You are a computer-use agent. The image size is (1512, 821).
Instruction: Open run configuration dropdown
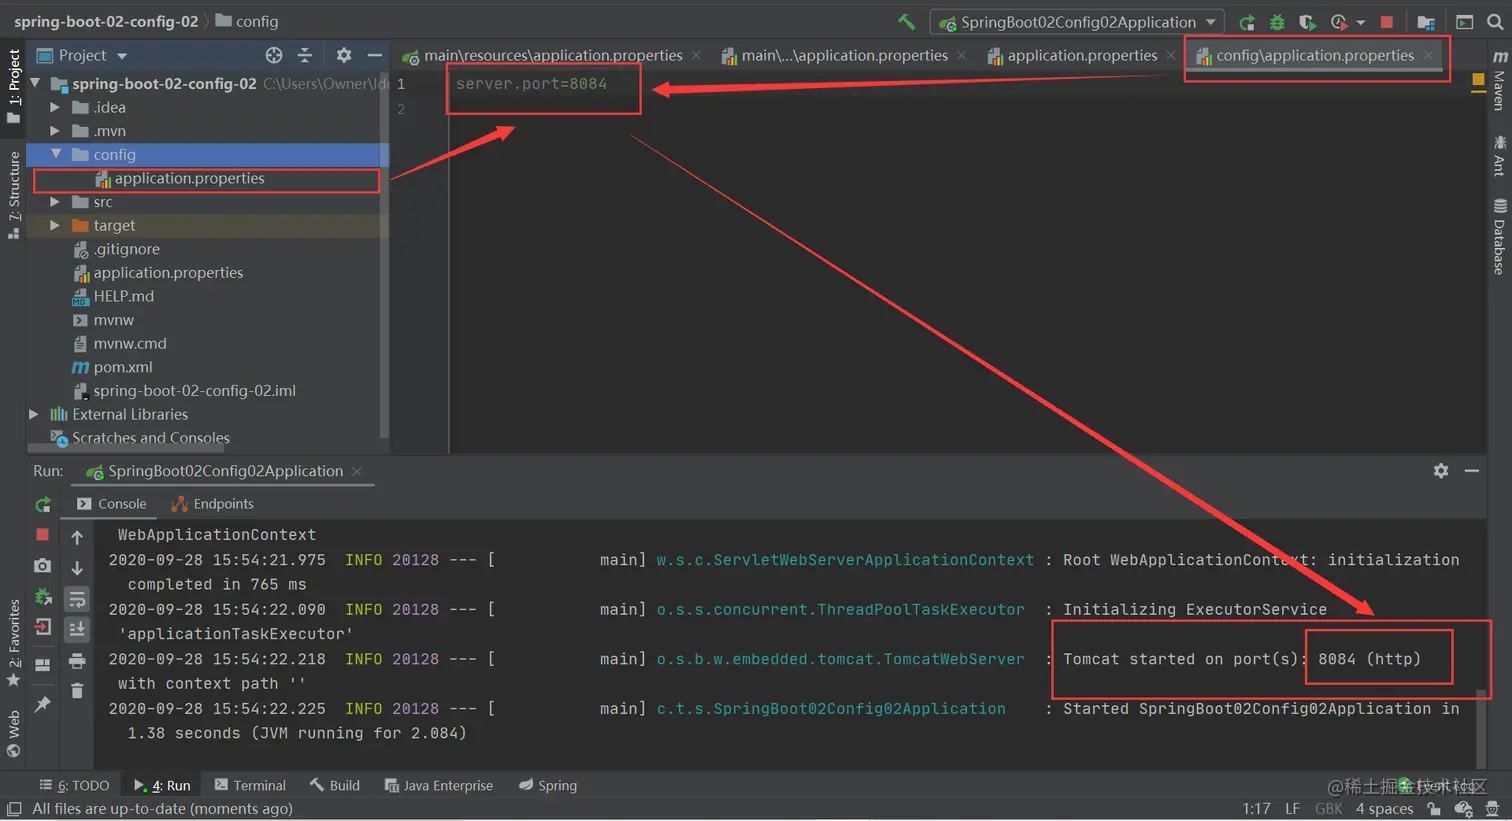pos(1077,22)
